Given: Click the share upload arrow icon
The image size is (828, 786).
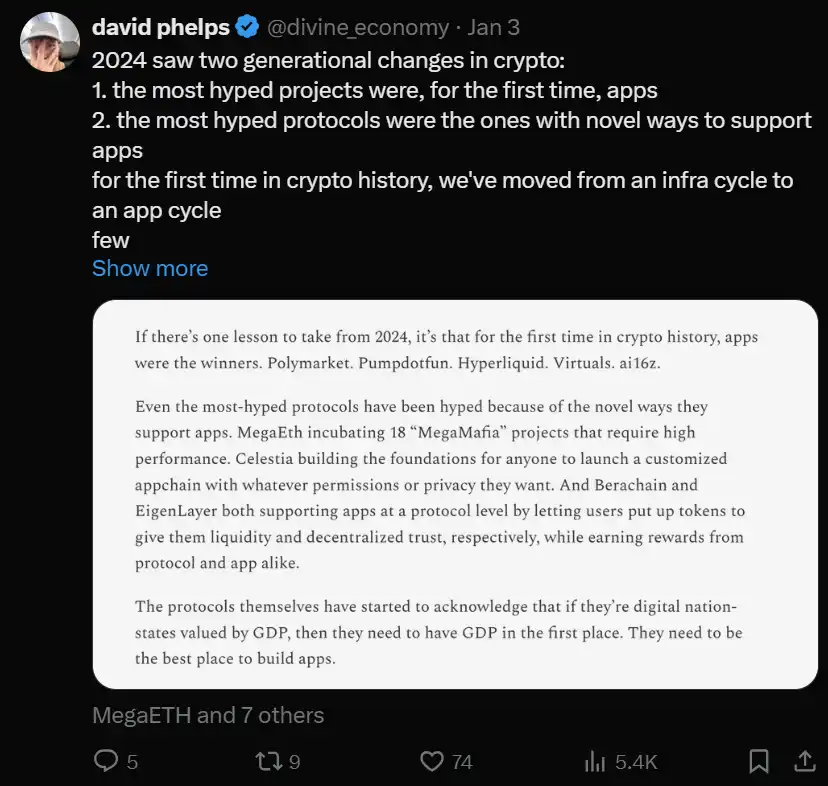Looking at the screenshot, I should [803, 762].
